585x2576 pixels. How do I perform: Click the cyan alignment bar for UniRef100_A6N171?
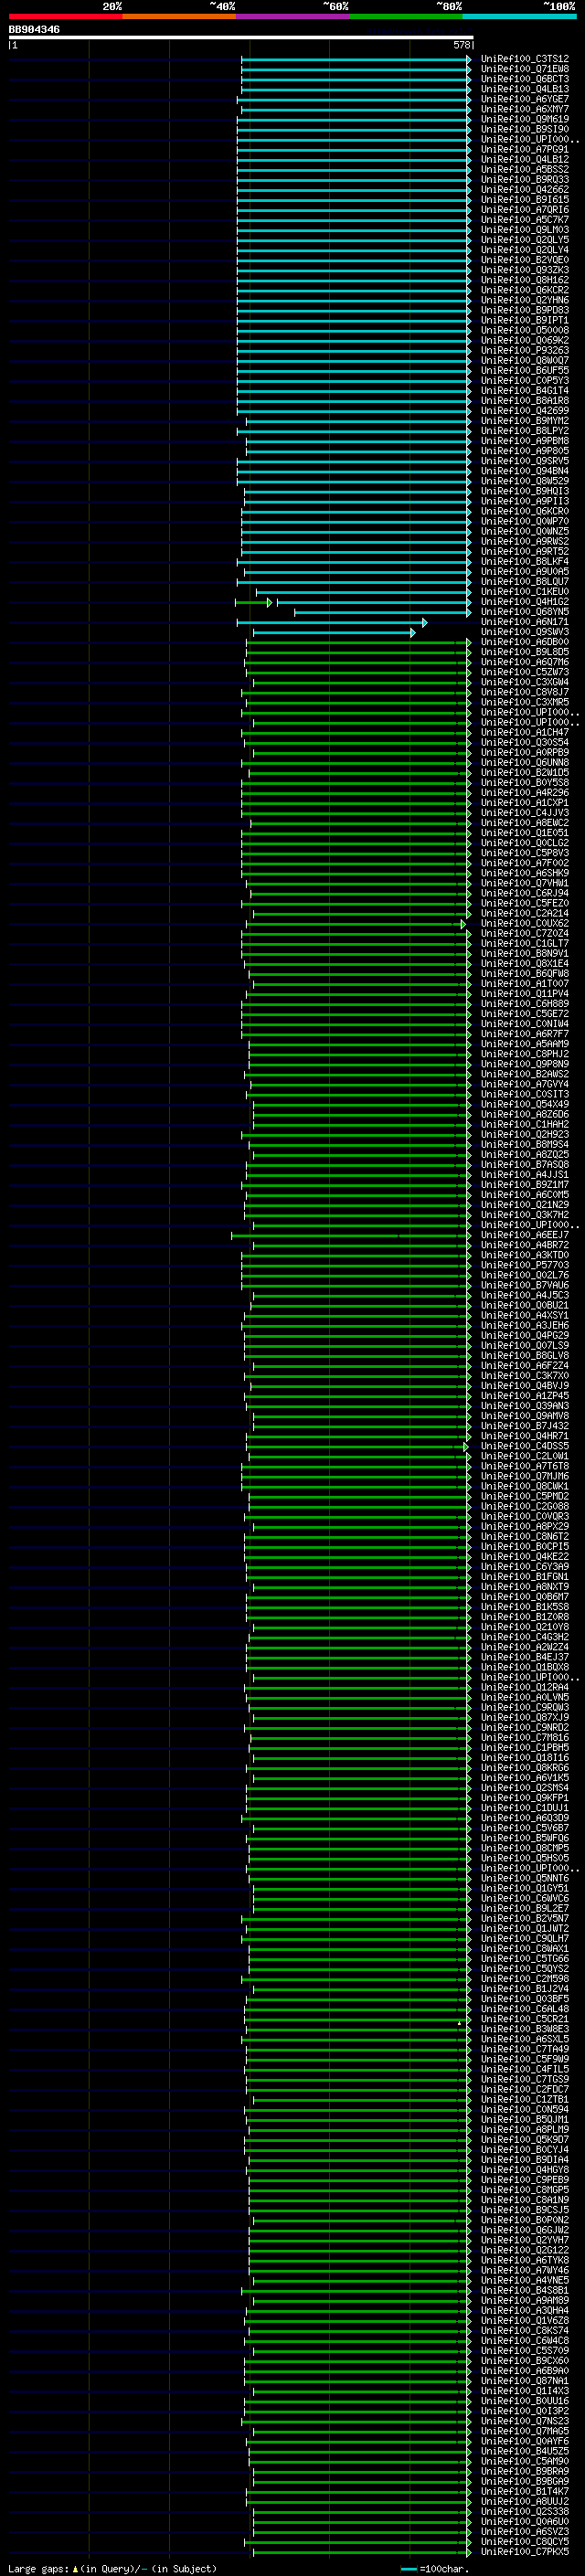point(332,622)
